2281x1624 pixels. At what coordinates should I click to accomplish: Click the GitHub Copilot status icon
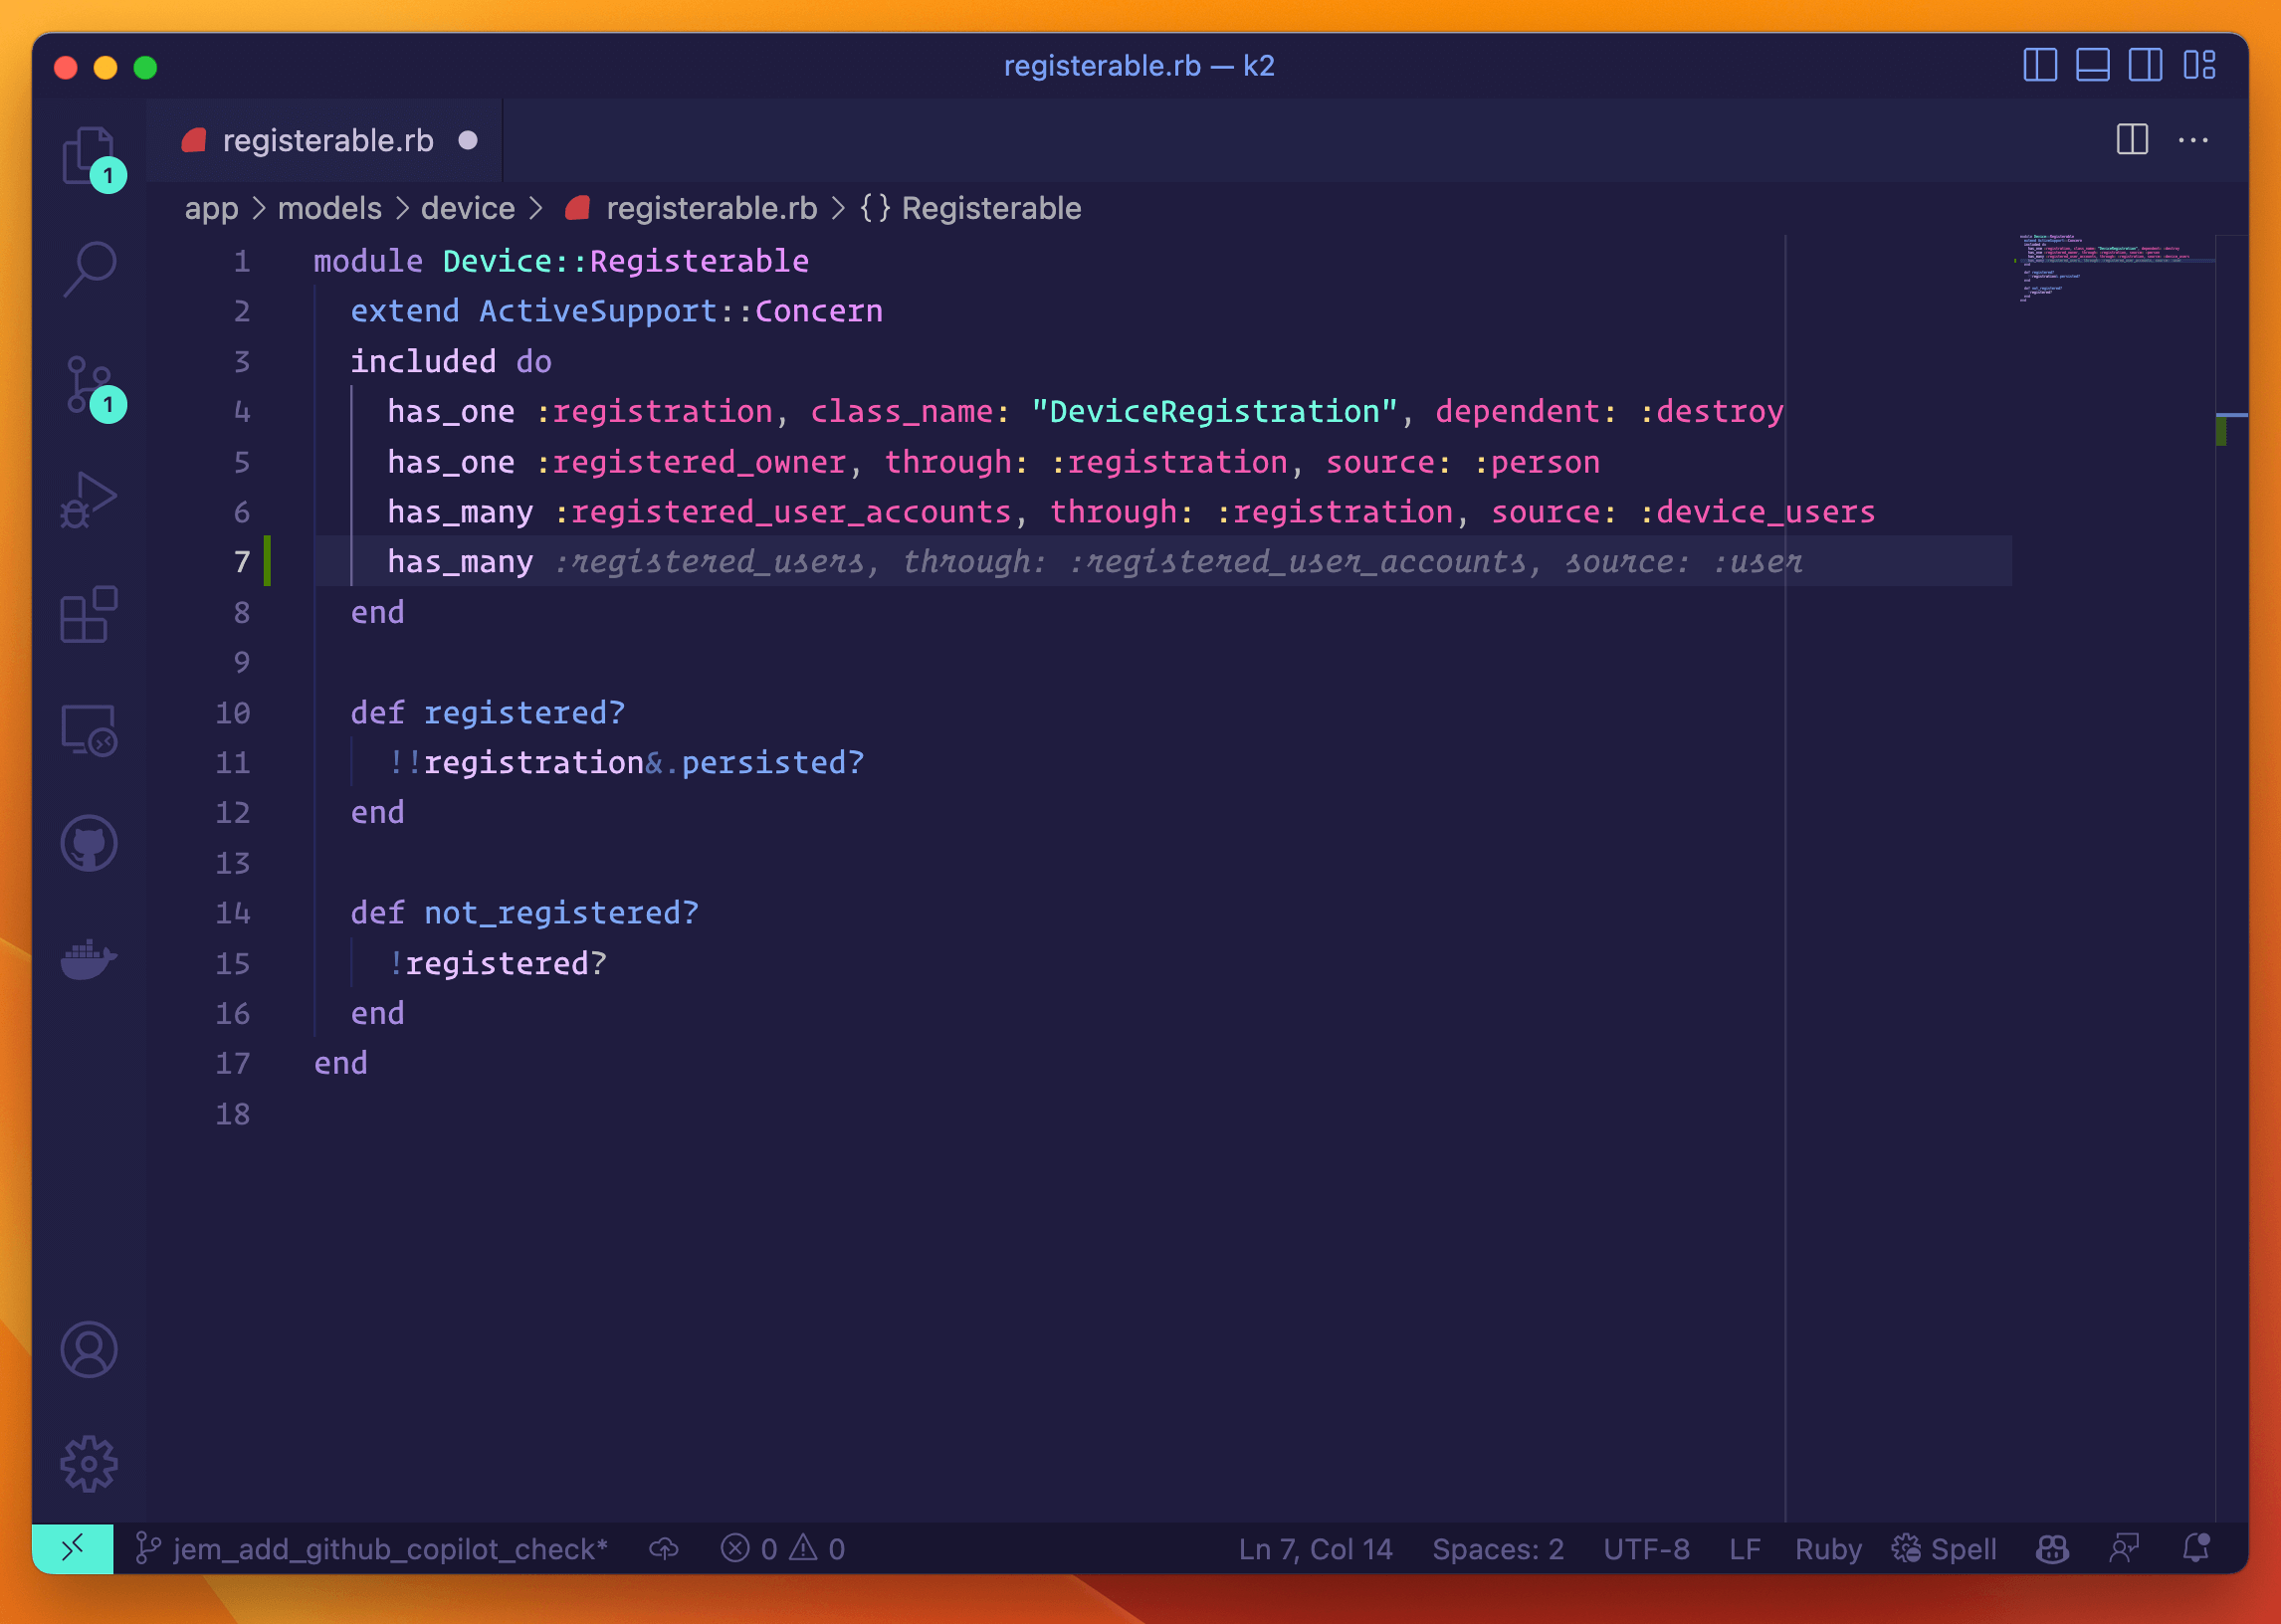(x=2052, y=1549)
